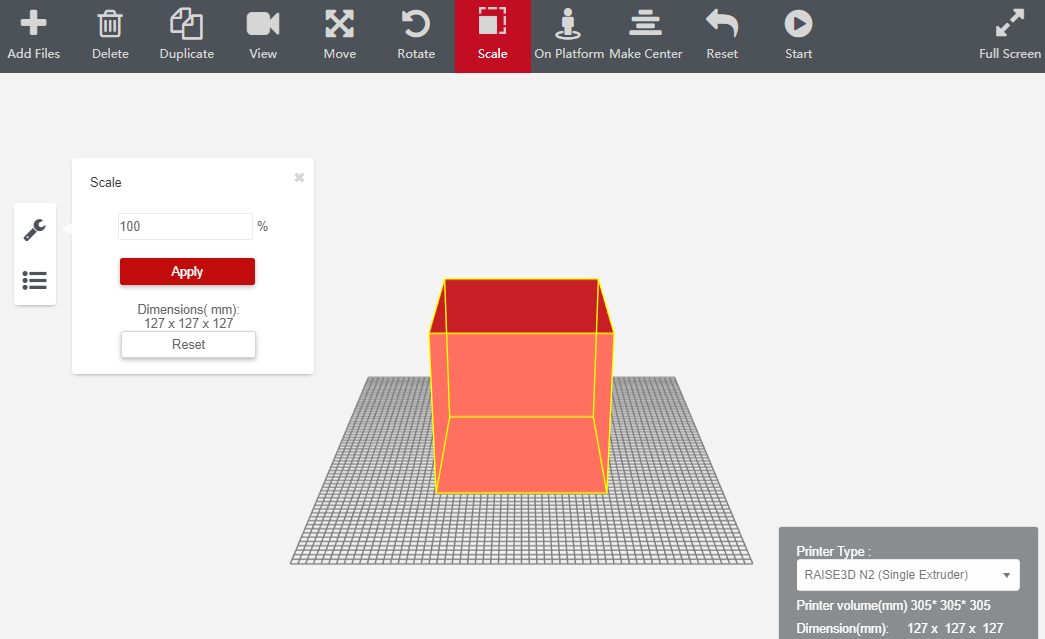Start the print with play icon
Image resolution: width=1045 pixels, height=639 pixels.
coord(798,24)
